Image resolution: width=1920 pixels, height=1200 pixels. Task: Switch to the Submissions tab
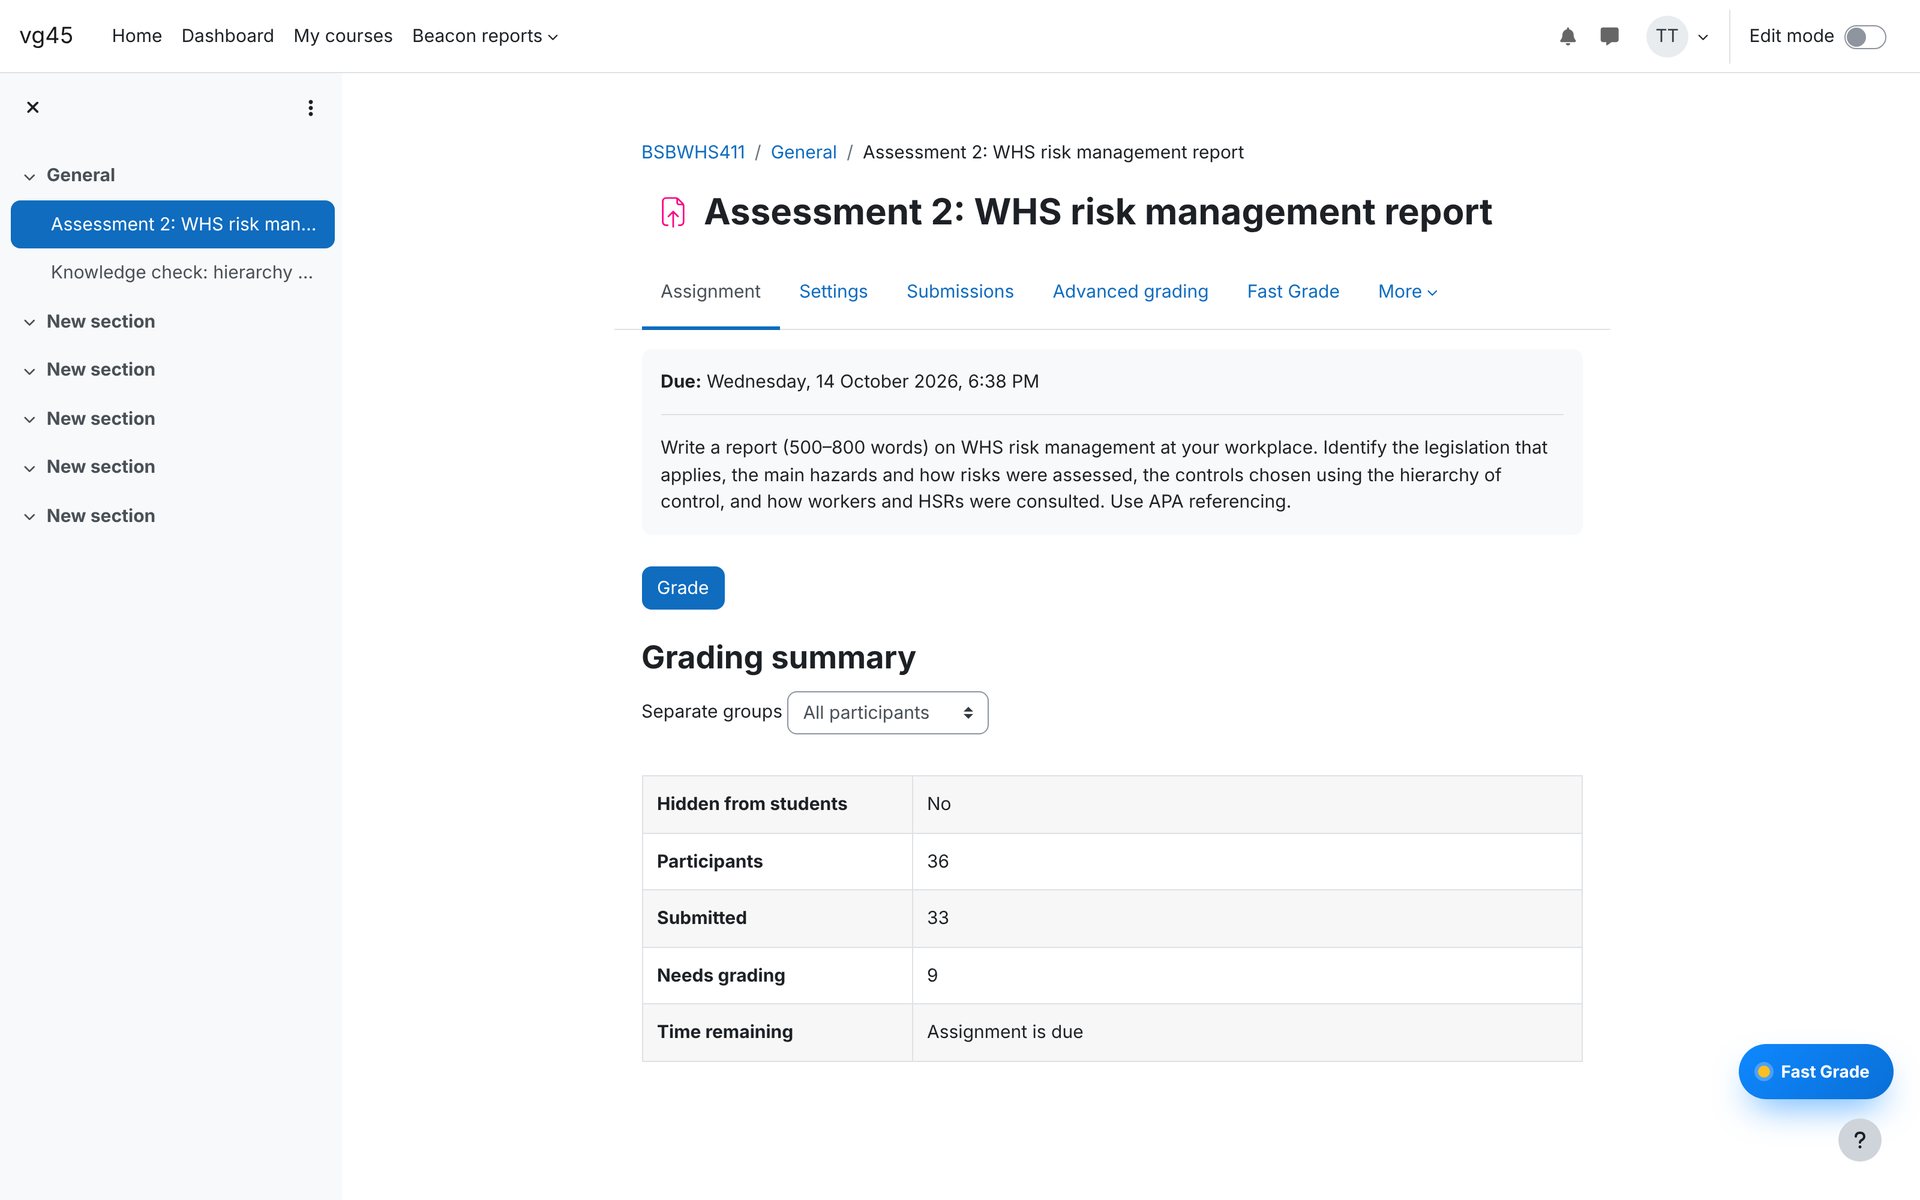point(959,292)
